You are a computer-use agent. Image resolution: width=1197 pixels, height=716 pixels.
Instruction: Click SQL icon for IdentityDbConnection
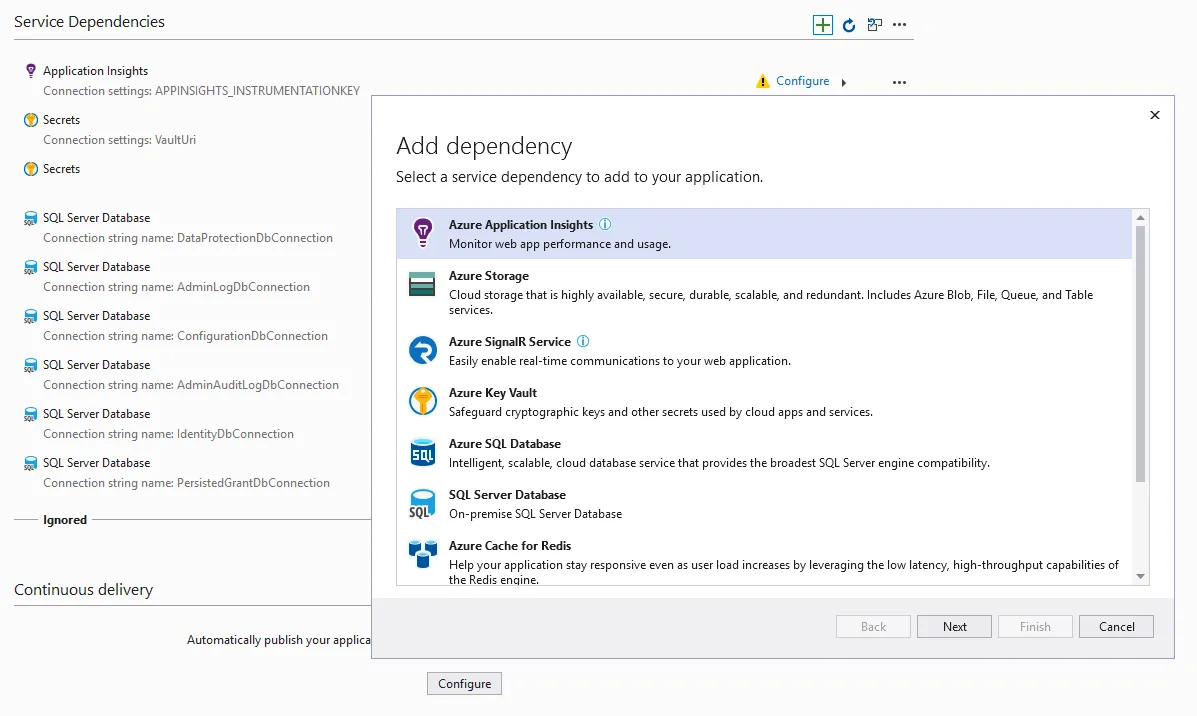[31, 414]
